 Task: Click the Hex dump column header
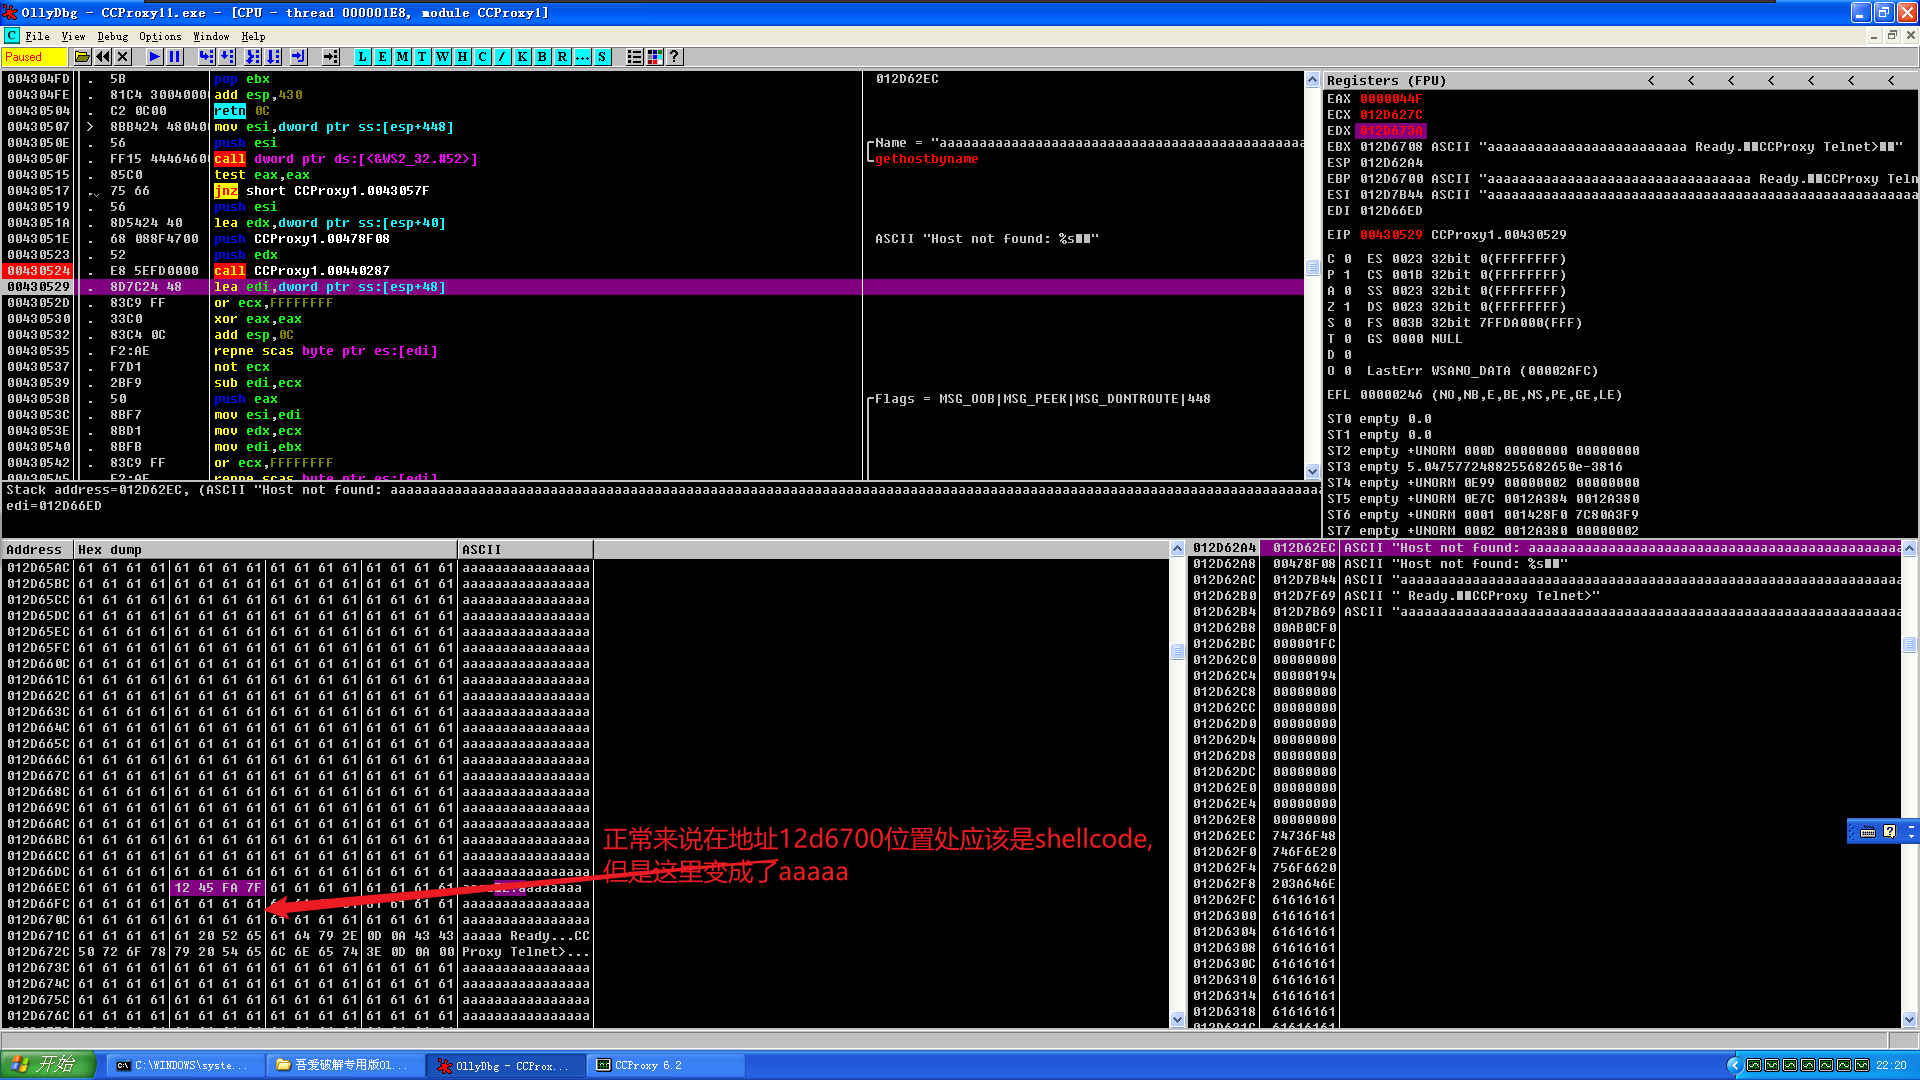click(x=265, y=549)
